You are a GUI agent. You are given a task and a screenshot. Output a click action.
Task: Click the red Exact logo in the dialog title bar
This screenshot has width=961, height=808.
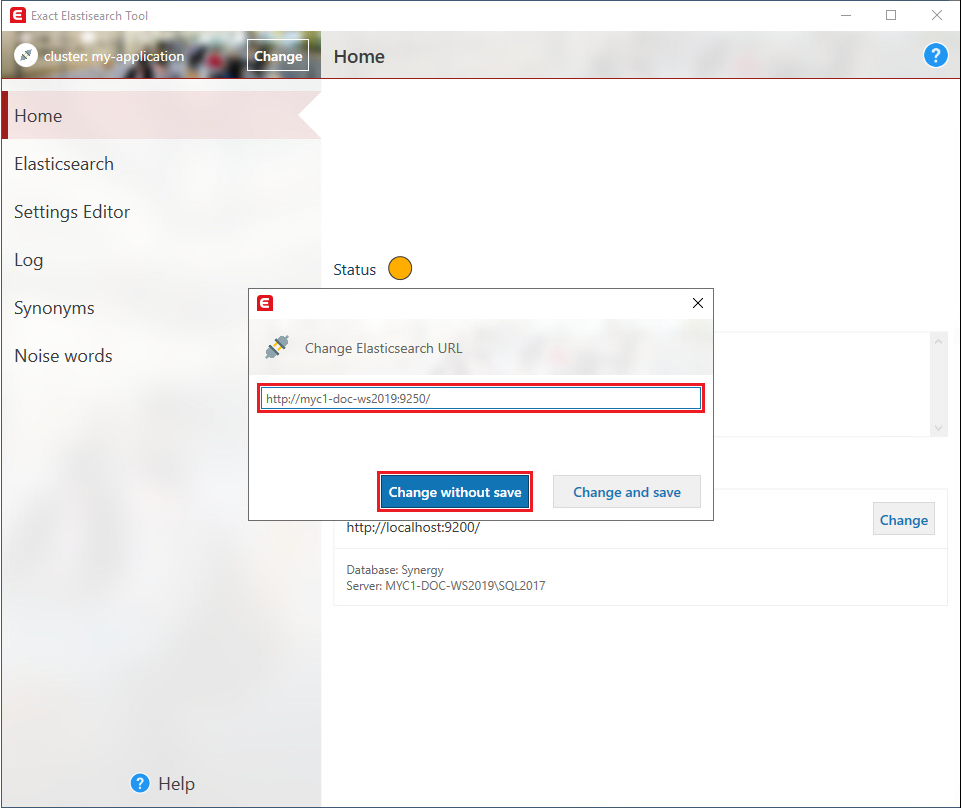(x=265, y=303)
